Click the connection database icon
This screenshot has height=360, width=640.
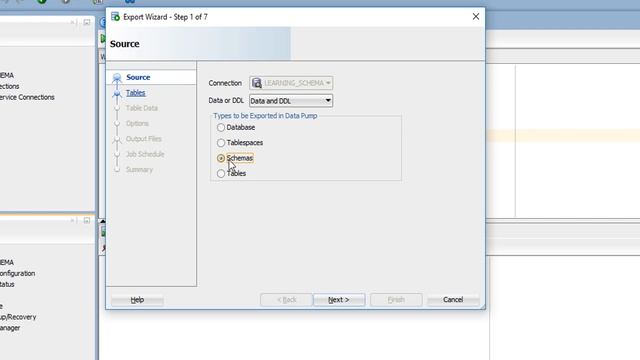click(x=257, y=83)
